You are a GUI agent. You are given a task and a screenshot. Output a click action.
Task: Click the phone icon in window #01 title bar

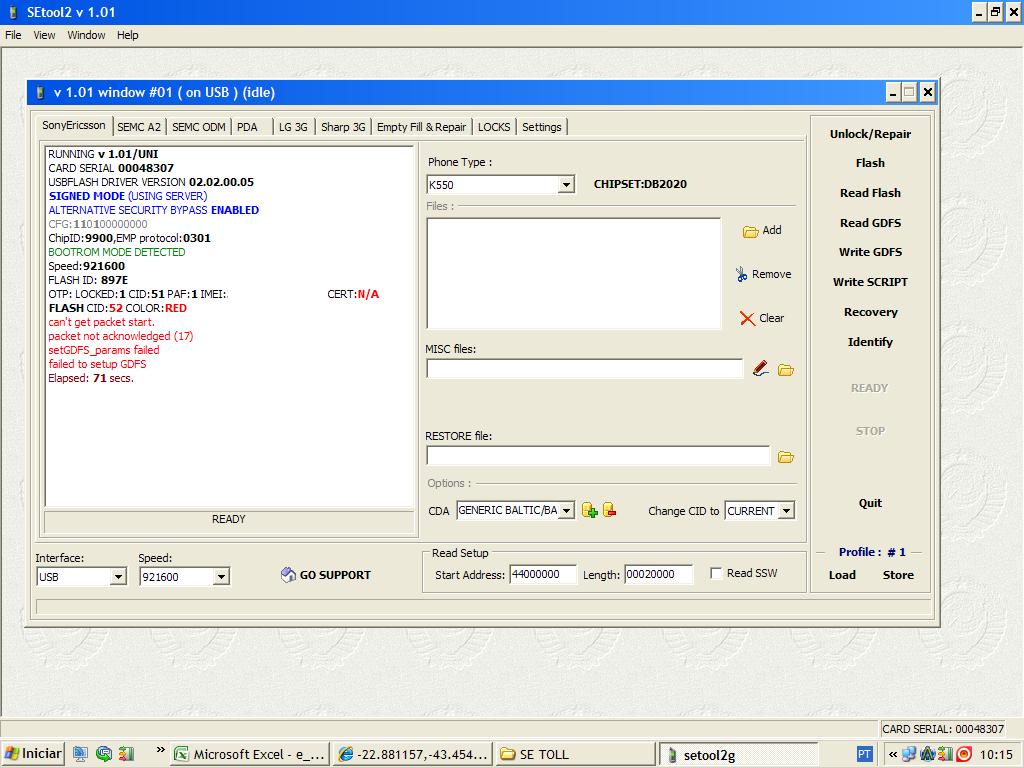pyautogui.click(x=40, y=92)
